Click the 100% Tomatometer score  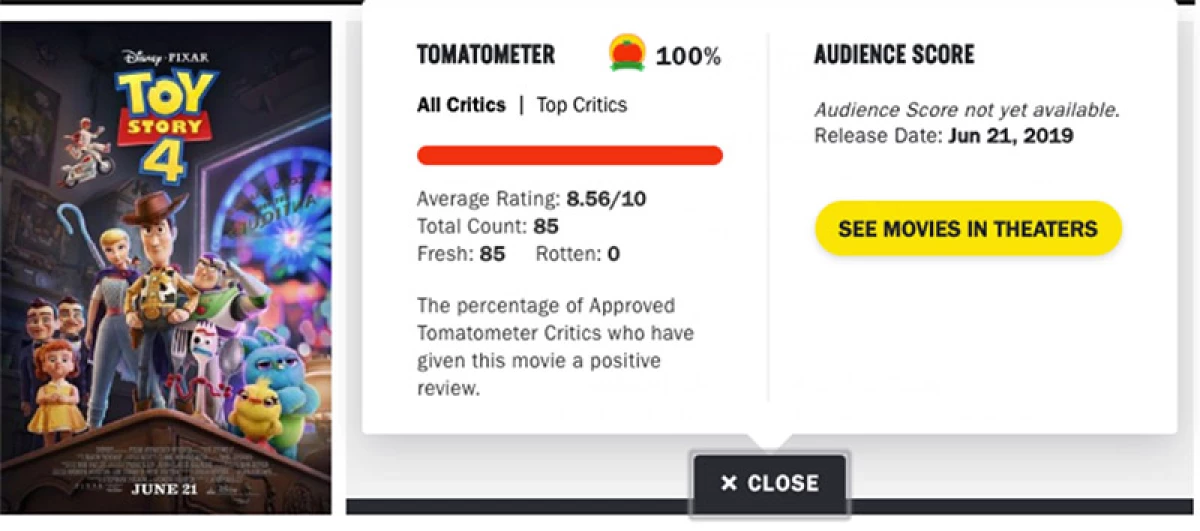click(688, 56)
